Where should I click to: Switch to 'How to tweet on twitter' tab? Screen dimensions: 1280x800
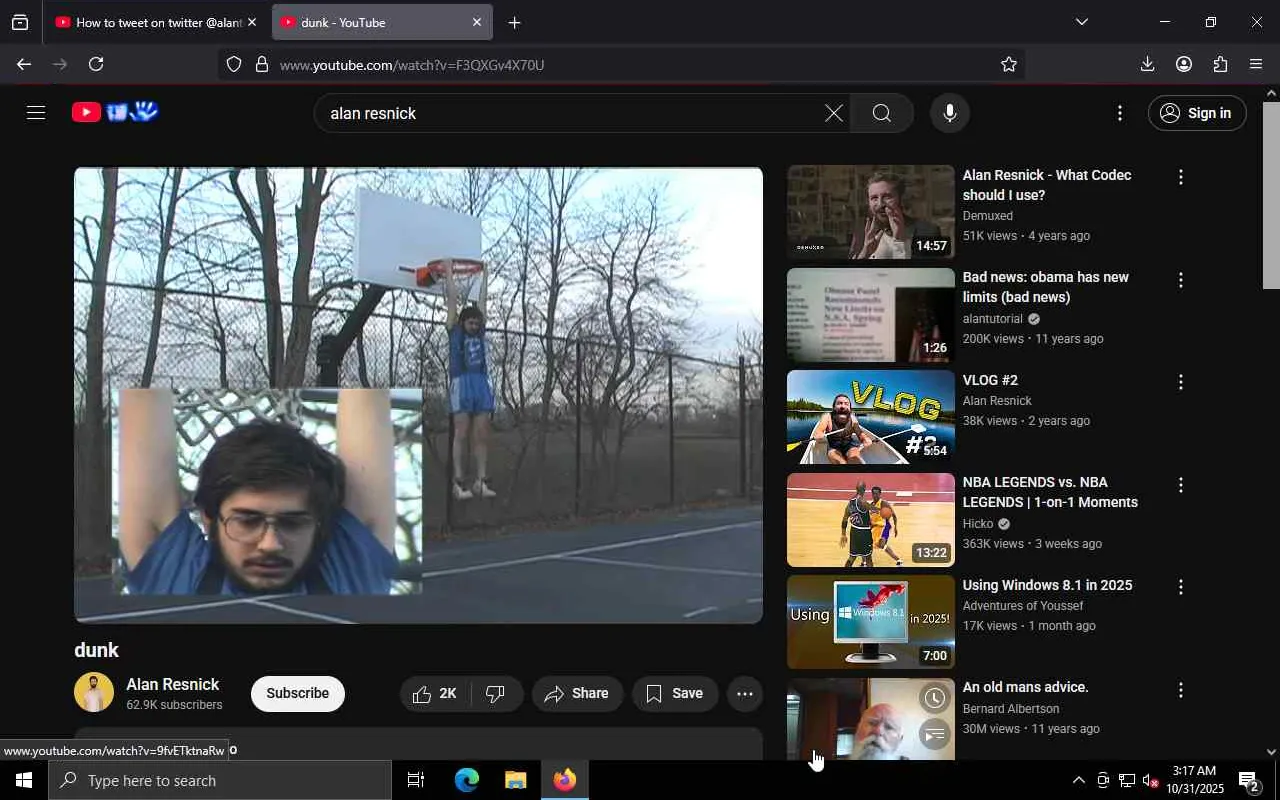pyautogui.click(x=157, y=22)
